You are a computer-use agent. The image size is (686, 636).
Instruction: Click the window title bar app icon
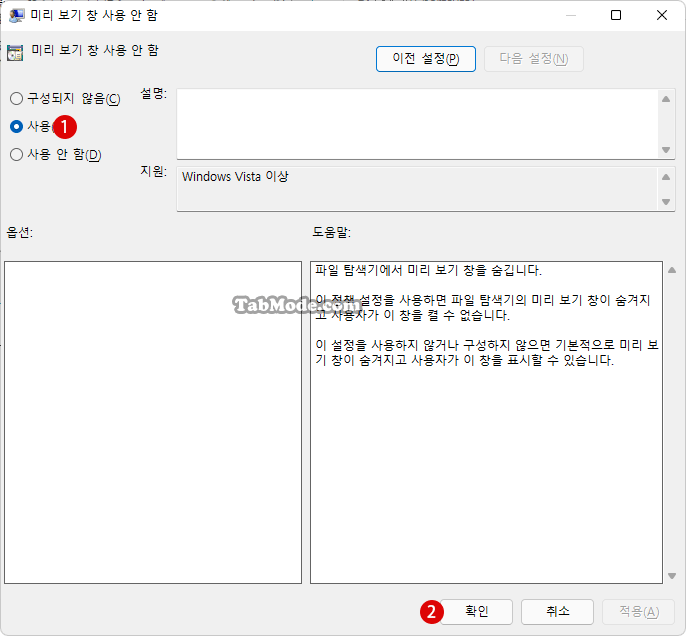(x=17, y=15)
